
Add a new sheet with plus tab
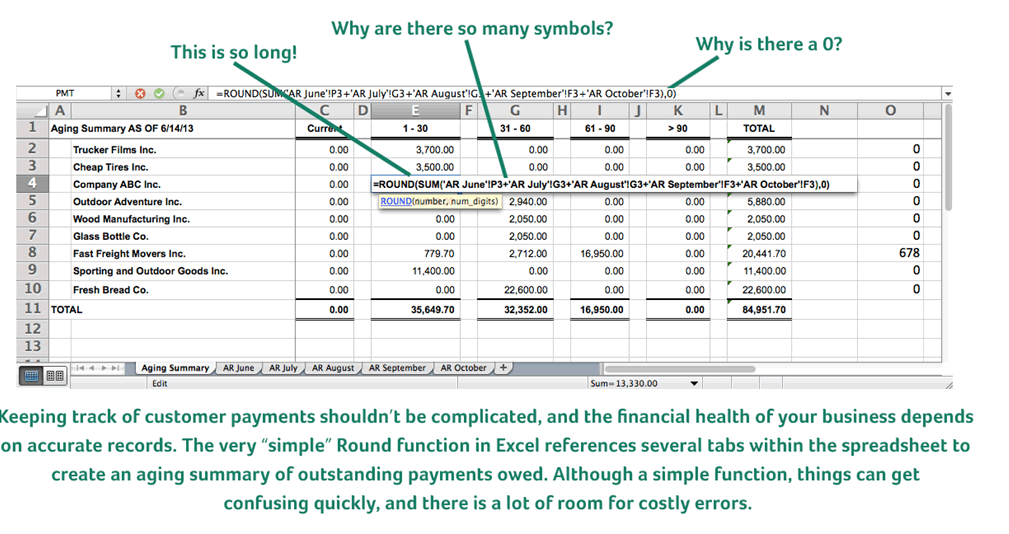[x=503, y=367]
